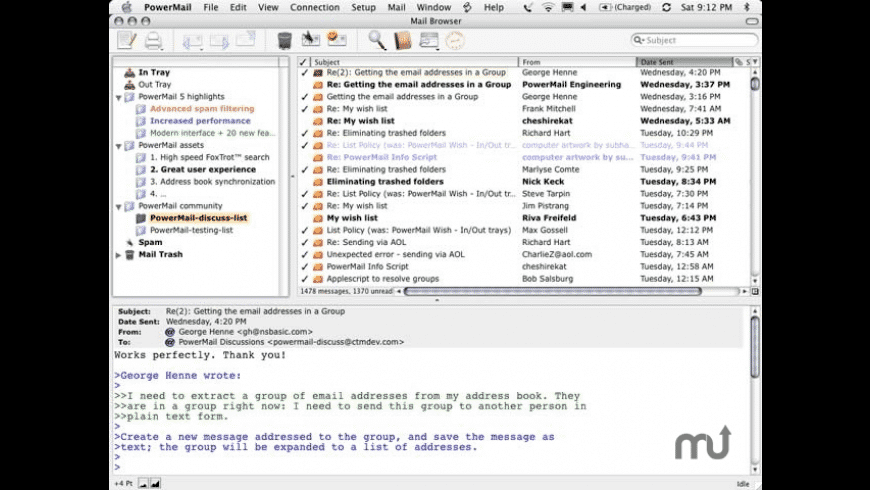Toggle read checkmark for Frank Mitchell's message
The width and height of the screenshot is (870, 490).
point(304,109)
